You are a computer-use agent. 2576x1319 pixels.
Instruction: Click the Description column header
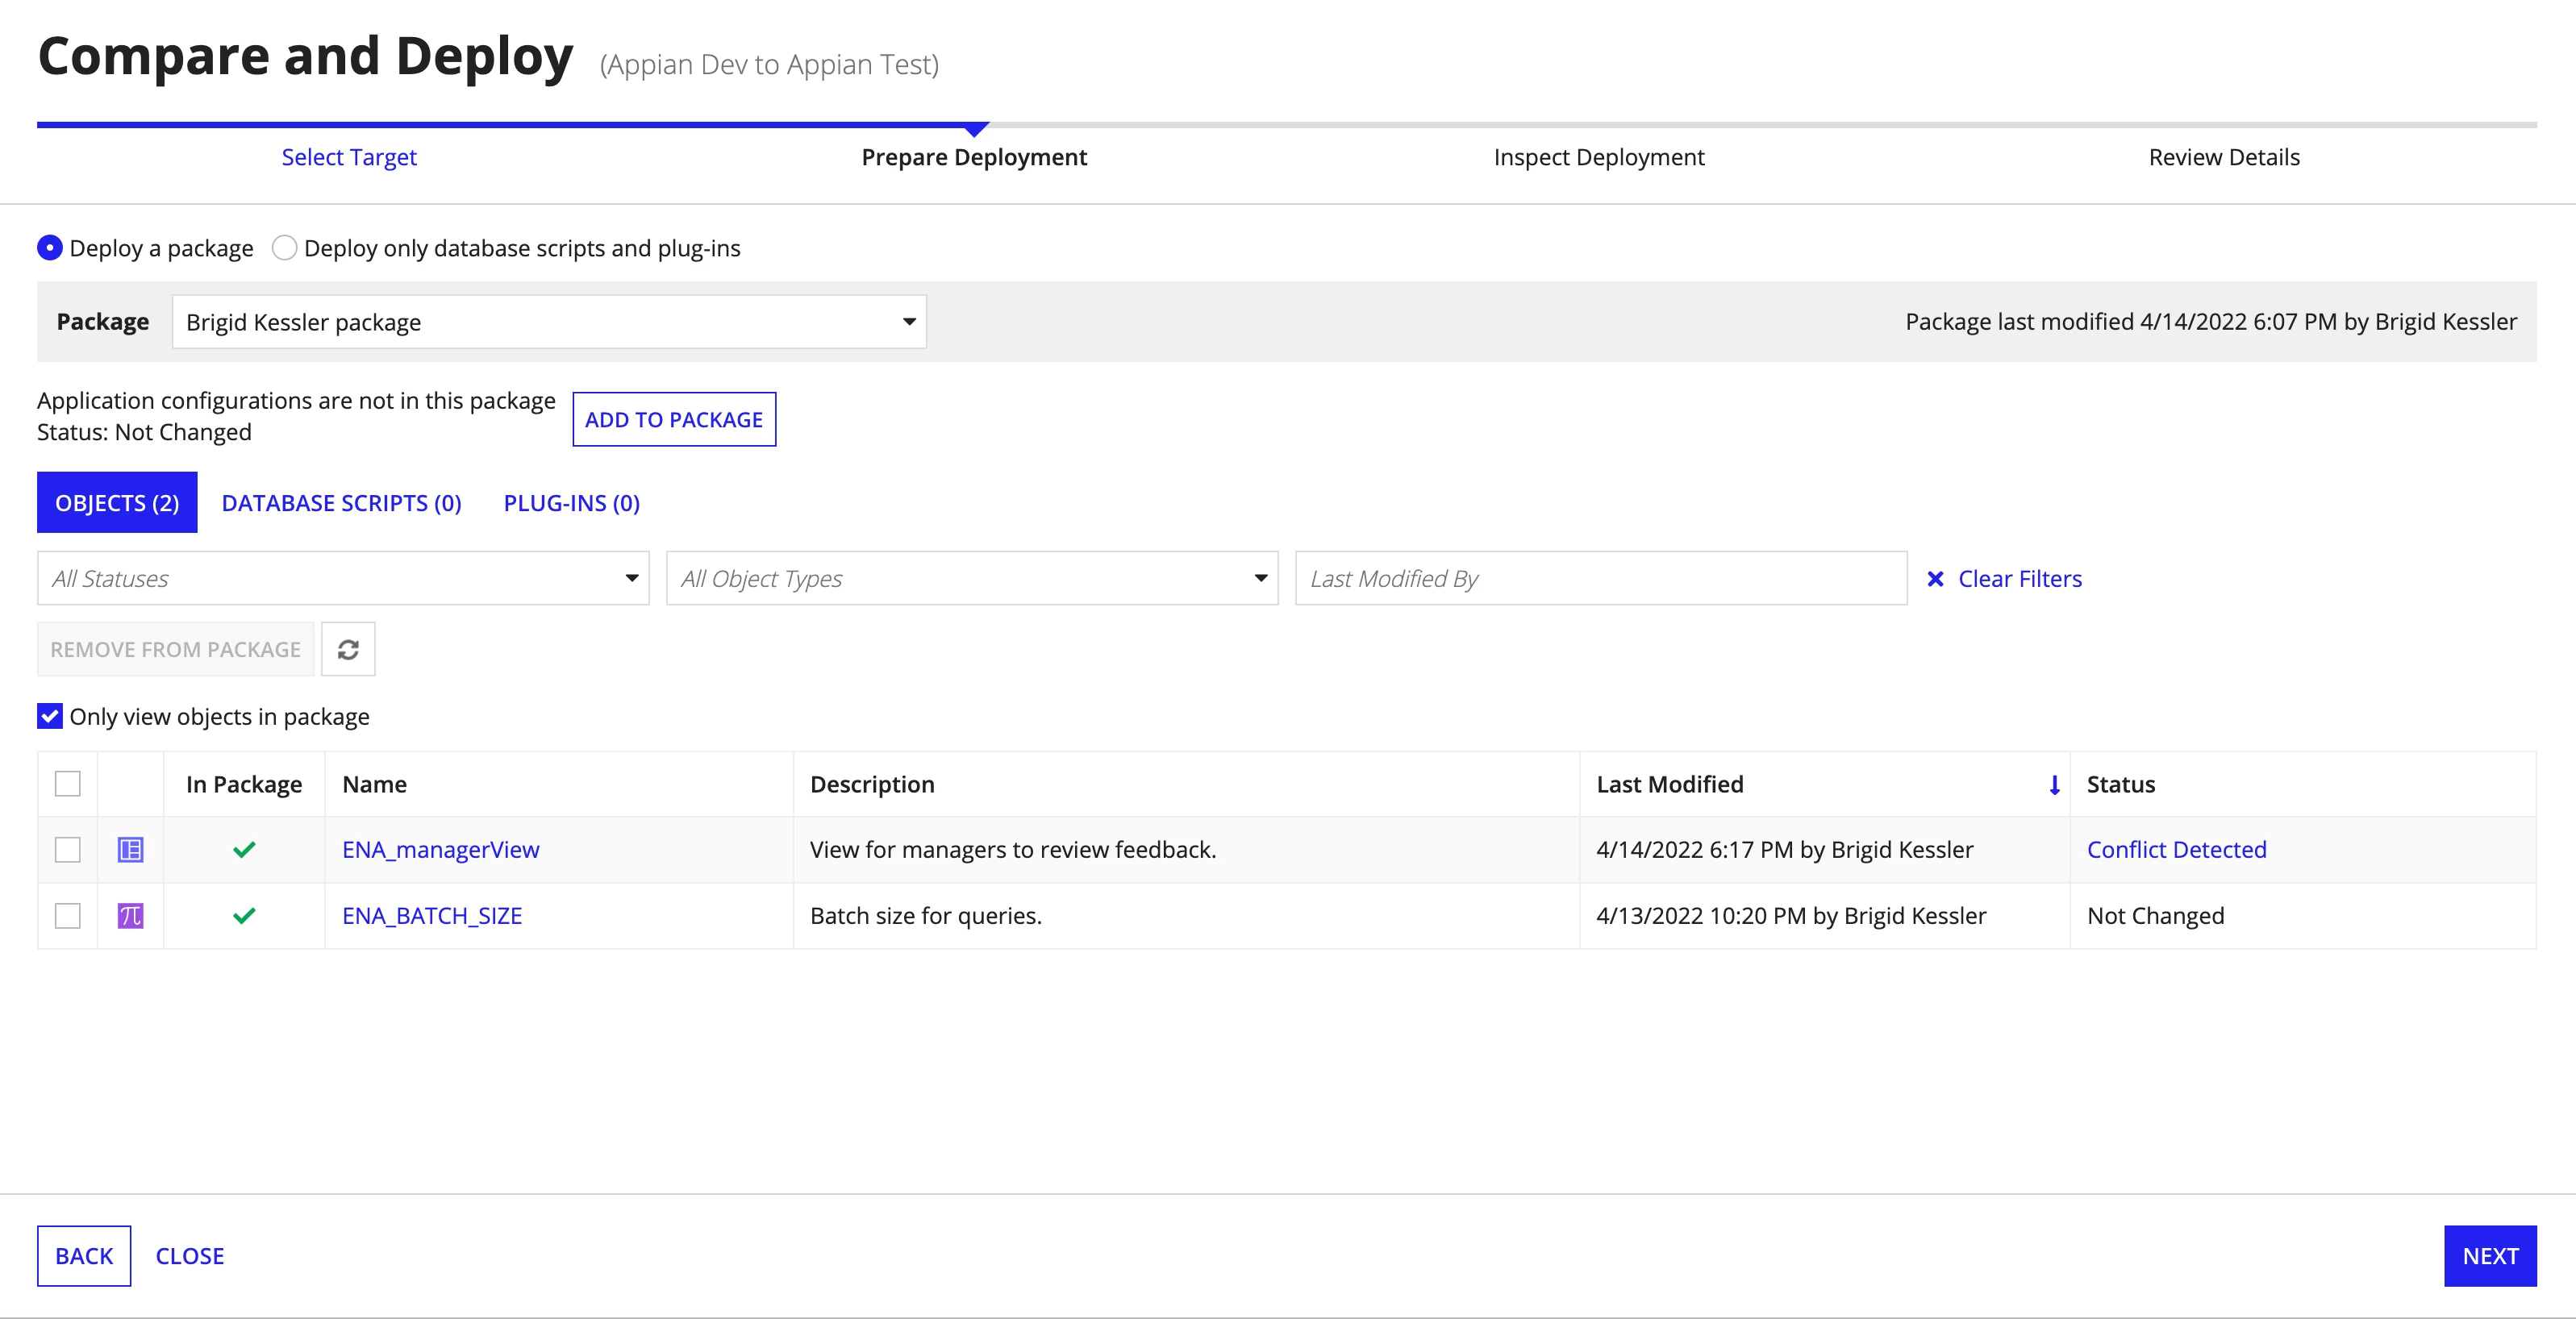point(872,785)
